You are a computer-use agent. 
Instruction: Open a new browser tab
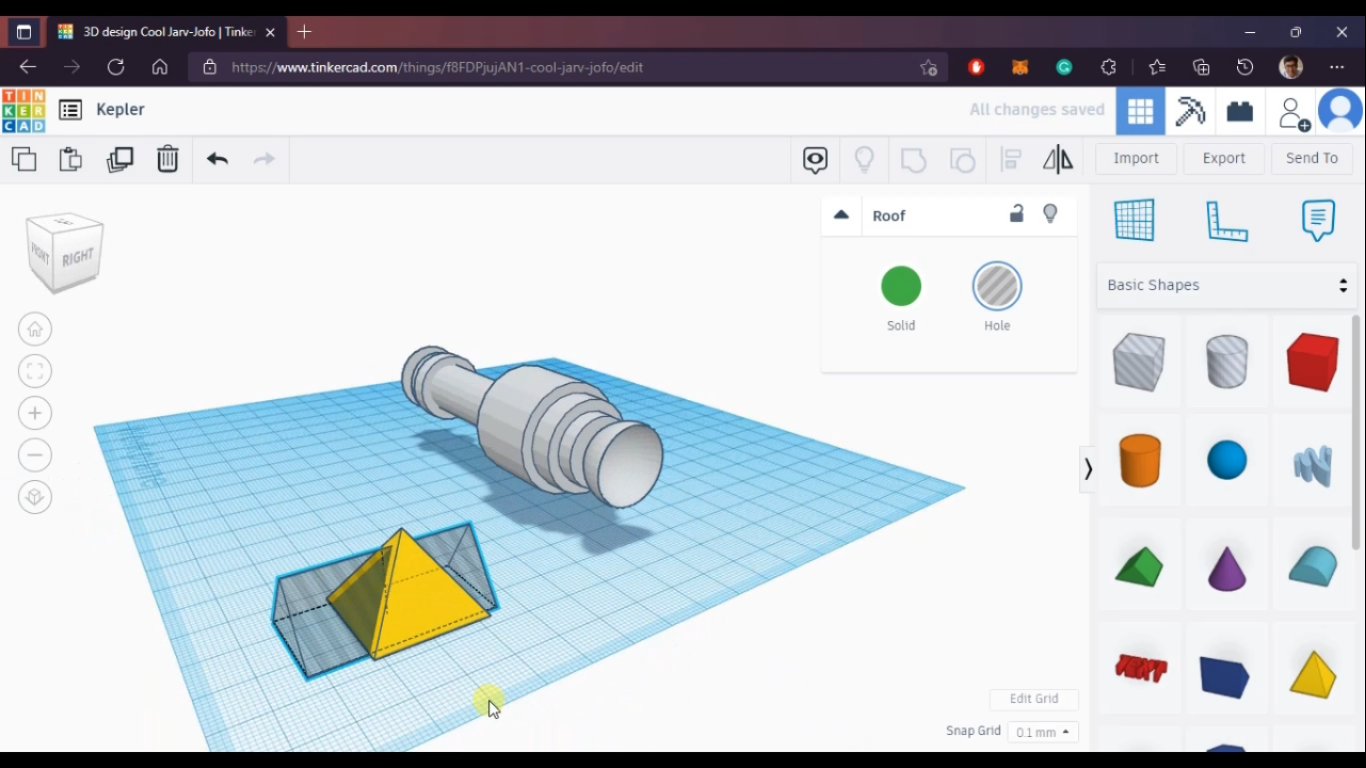(x=305, y=32)
